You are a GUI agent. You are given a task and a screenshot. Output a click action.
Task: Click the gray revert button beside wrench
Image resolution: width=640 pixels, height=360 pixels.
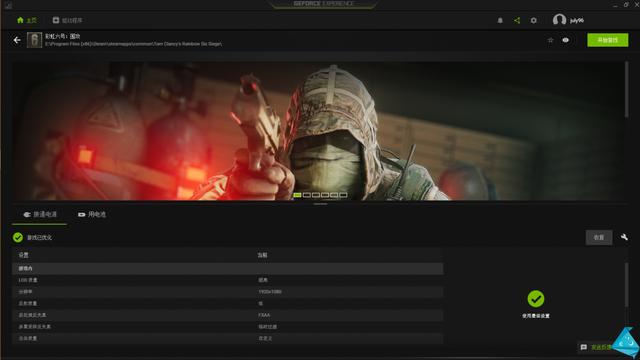click(599, 238)
